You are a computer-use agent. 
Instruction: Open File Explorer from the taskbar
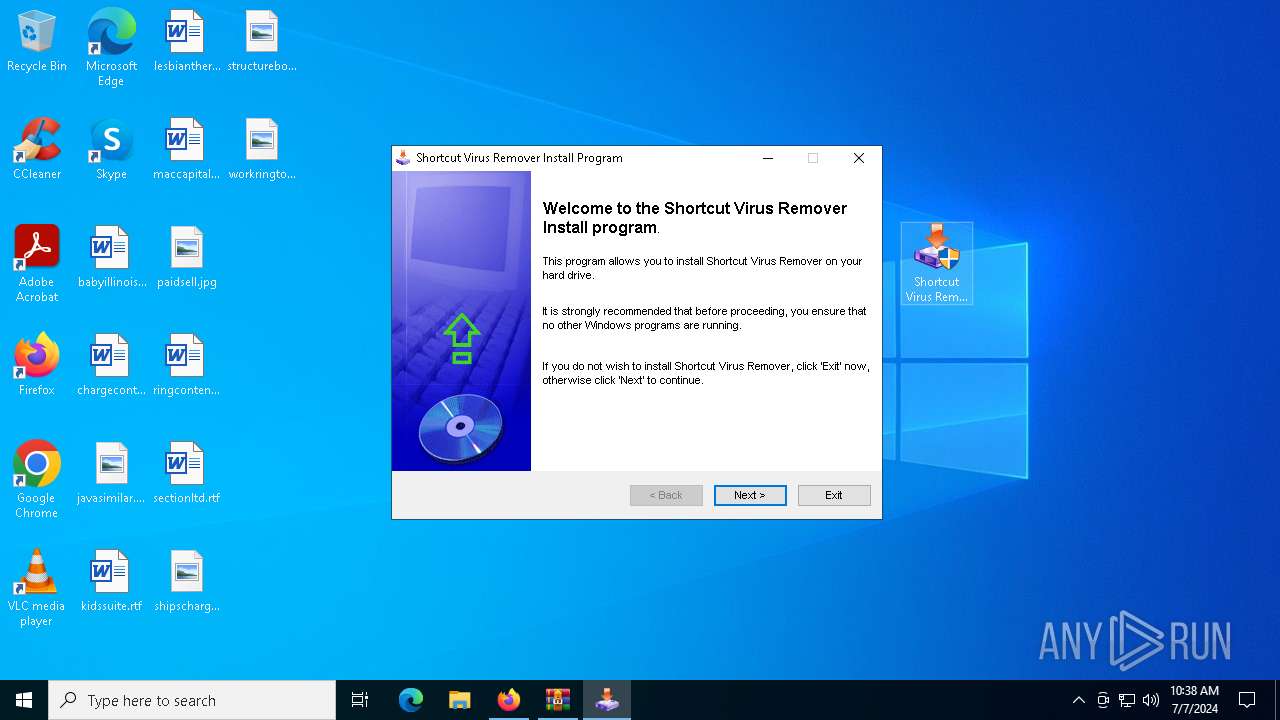coord(460,700)
